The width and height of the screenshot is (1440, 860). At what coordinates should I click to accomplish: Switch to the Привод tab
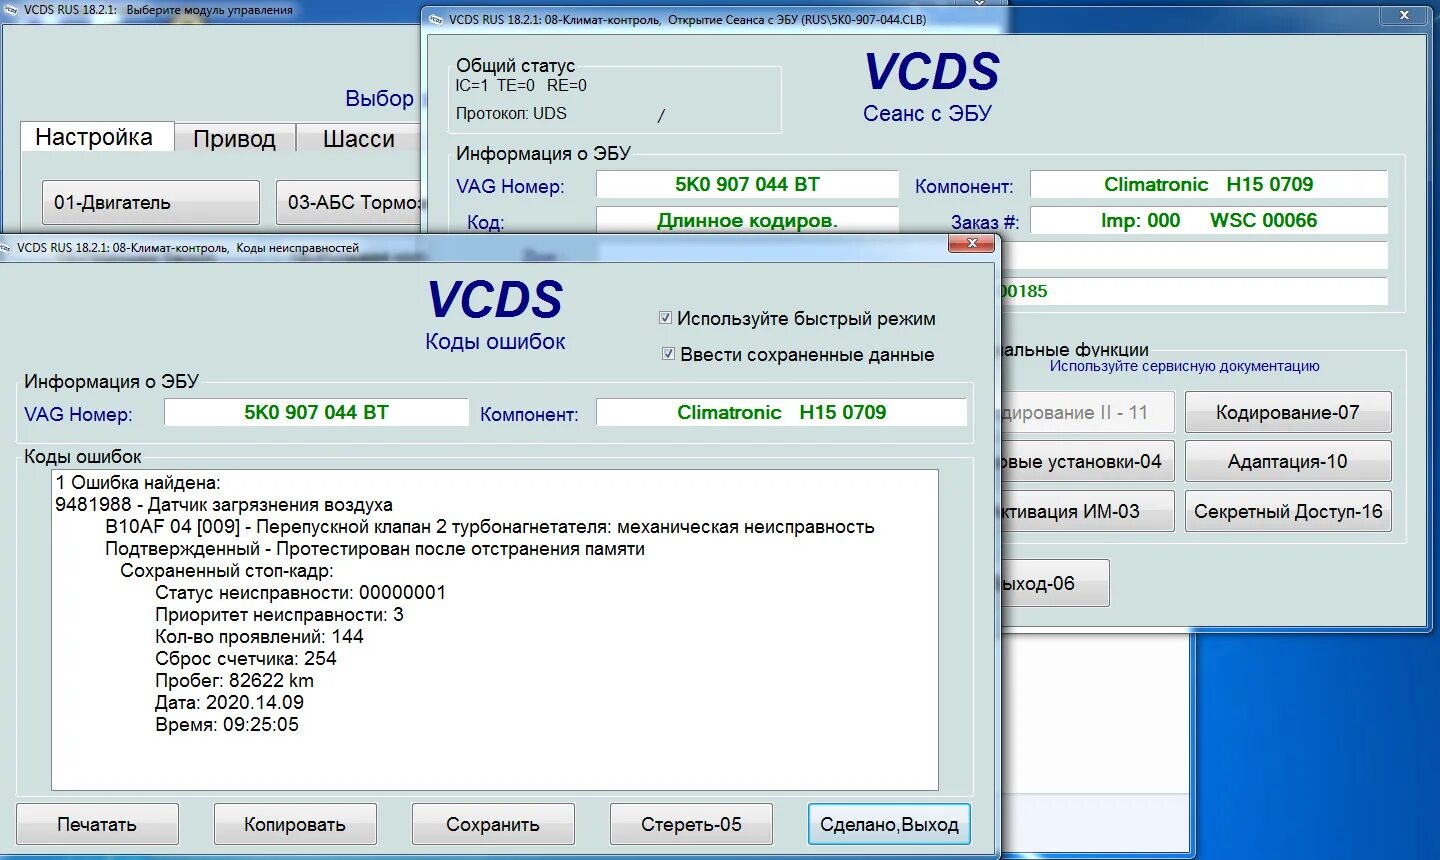[x=235, y=139]
